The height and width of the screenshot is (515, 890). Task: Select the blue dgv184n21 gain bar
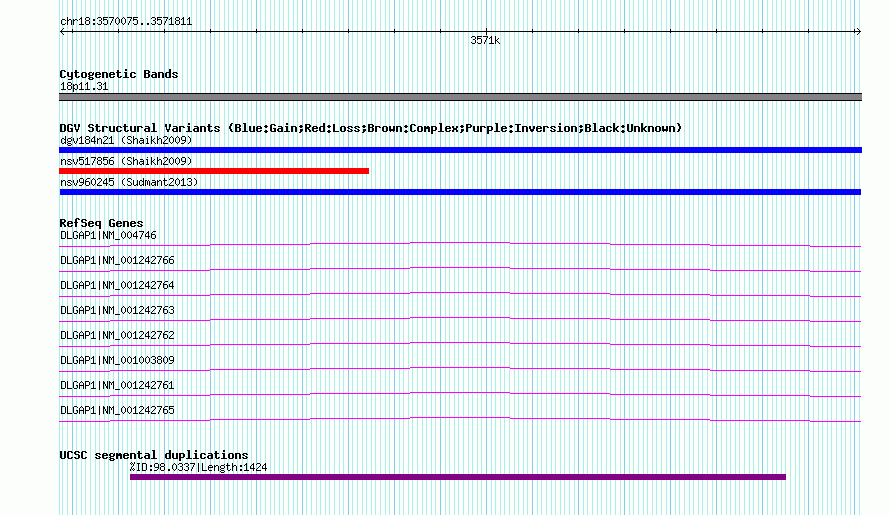[x=460, y=150]
